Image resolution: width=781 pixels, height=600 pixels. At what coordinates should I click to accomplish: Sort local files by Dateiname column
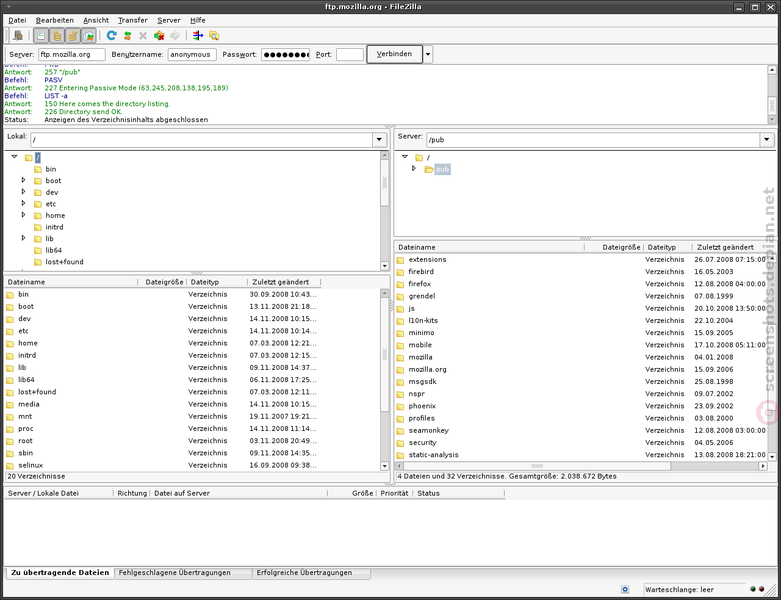[71, 282]
